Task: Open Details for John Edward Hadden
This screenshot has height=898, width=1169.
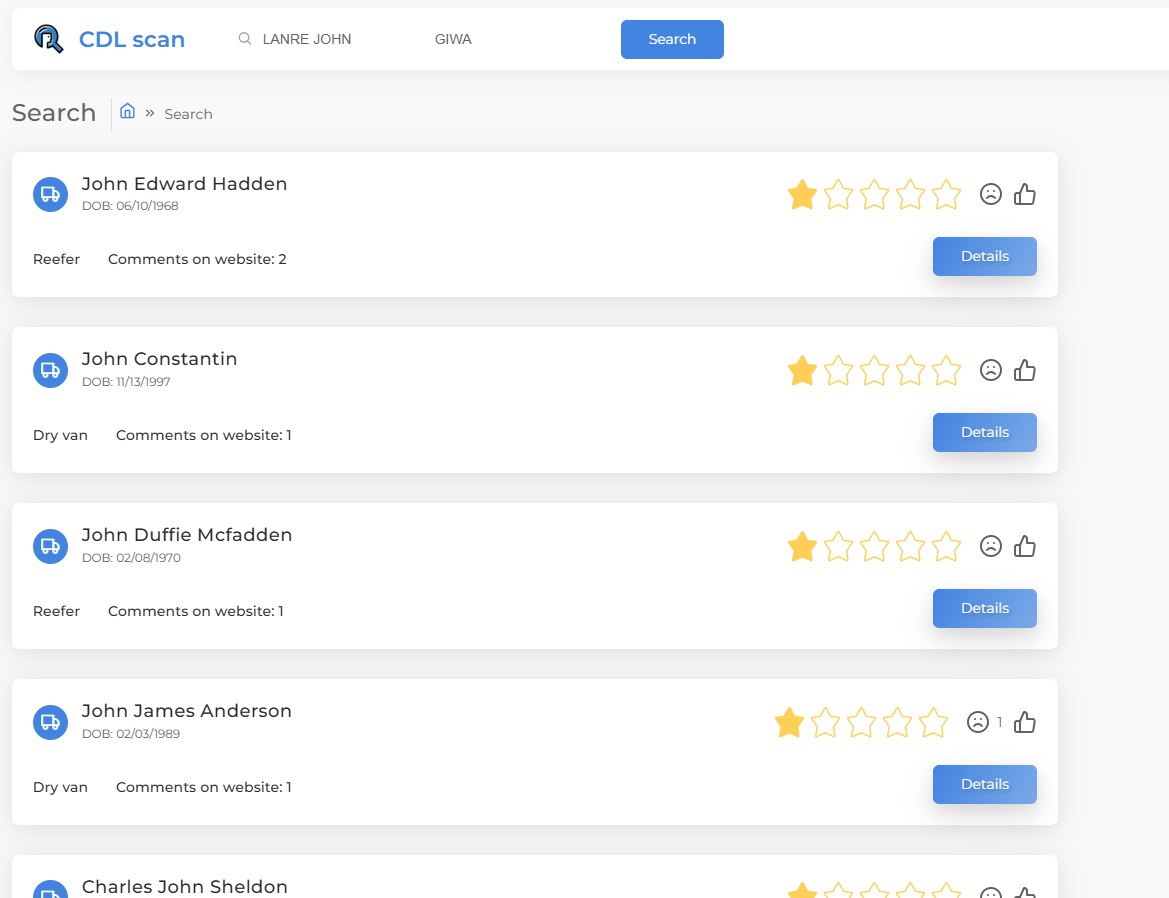Action: tap(984, 256)
